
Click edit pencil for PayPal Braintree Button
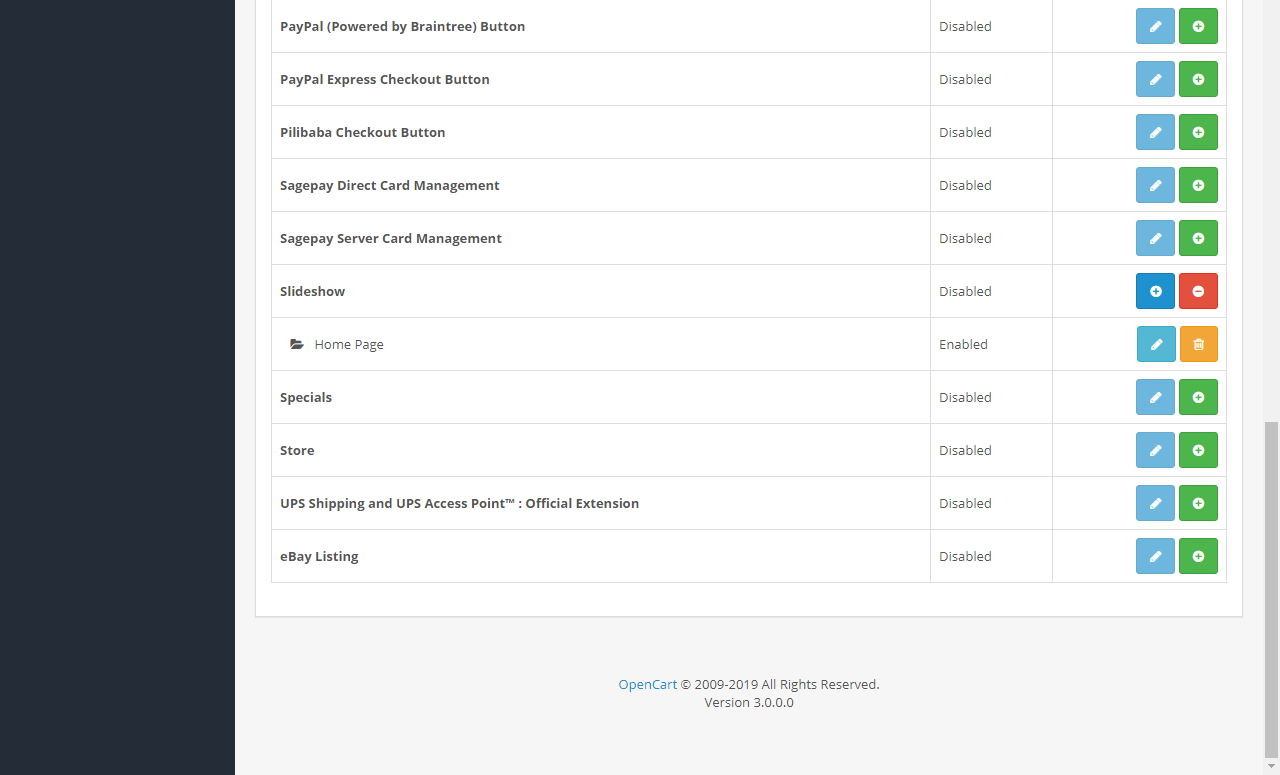coord(1155,26)
